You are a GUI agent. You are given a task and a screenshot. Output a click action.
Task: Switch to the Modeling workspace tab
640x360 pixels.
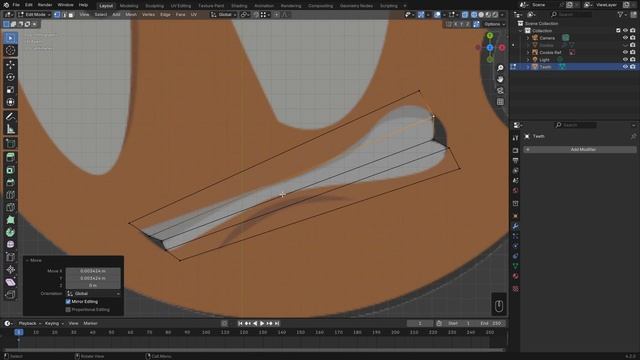point(129,6)
